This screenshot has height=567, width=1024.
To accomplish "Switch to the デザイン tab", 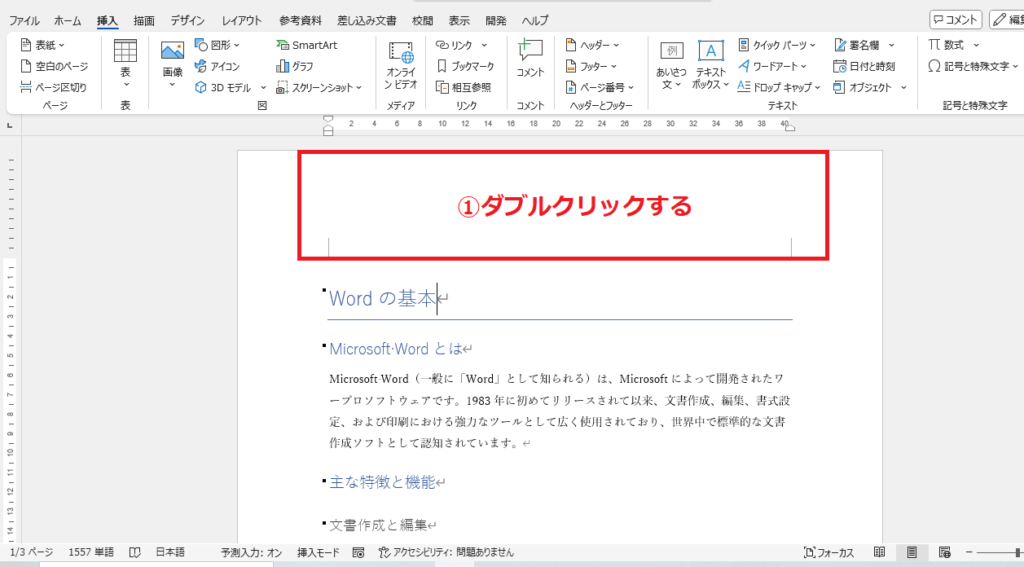I will [187, 20].
